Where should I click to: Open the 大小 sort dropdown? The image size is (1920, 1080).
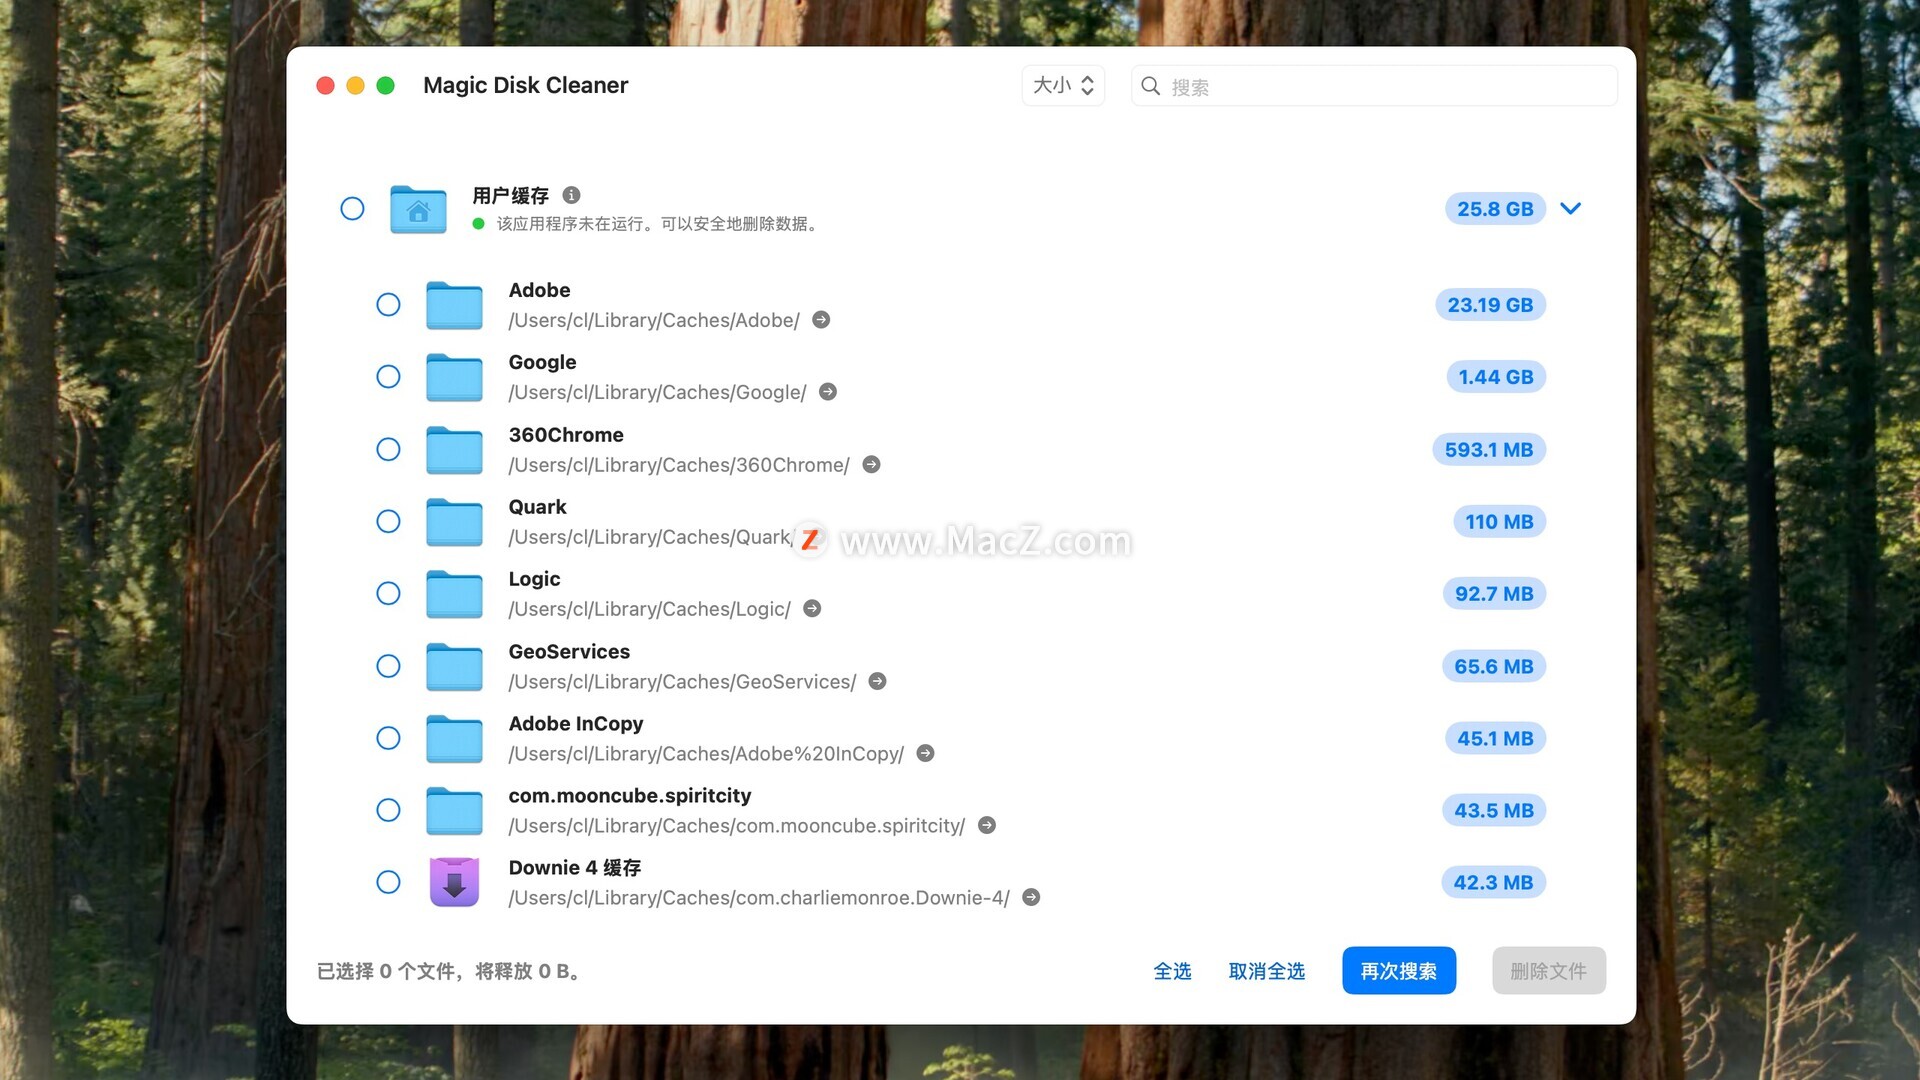click(x=1063, y=86)
